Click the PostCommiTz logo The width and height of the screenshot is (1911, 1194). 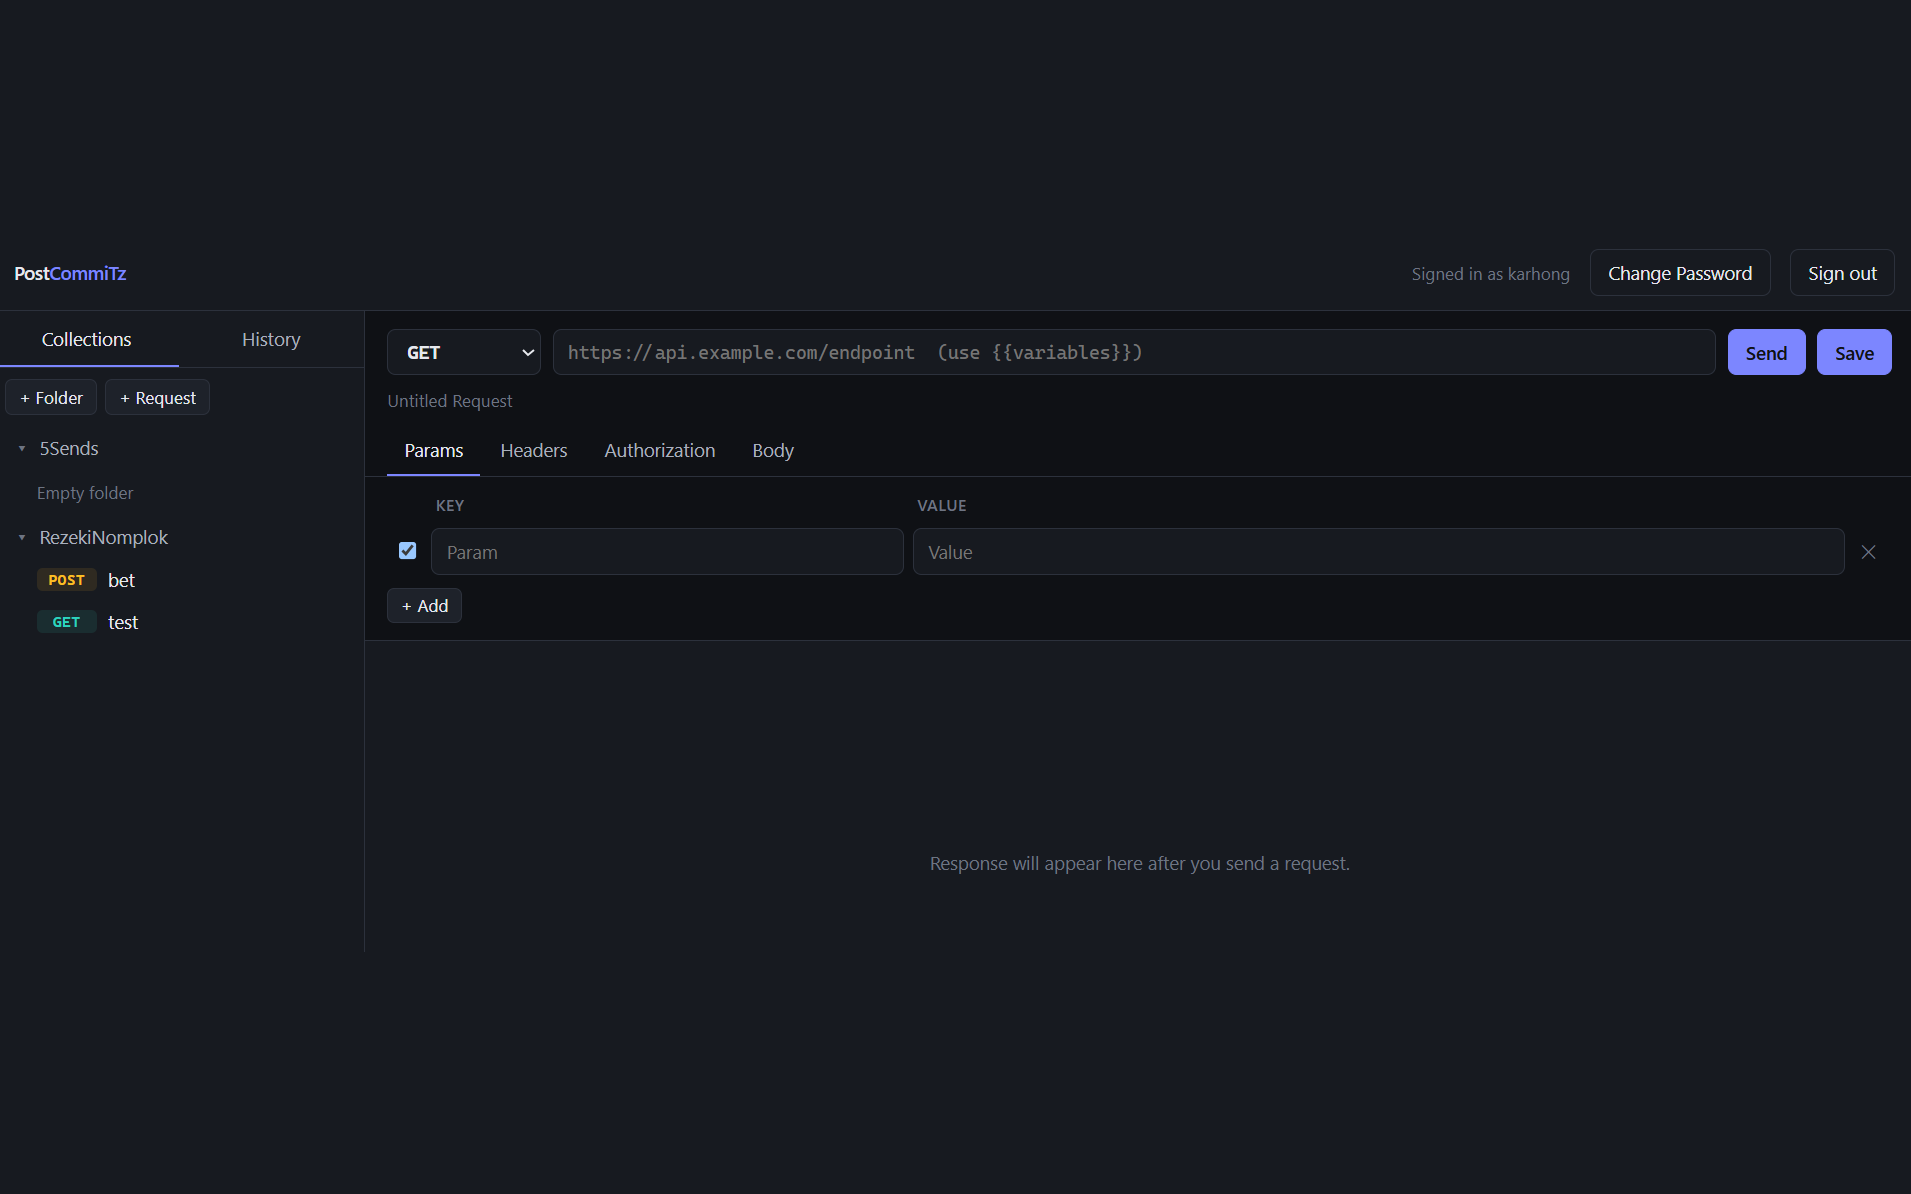tap(70, 273)
